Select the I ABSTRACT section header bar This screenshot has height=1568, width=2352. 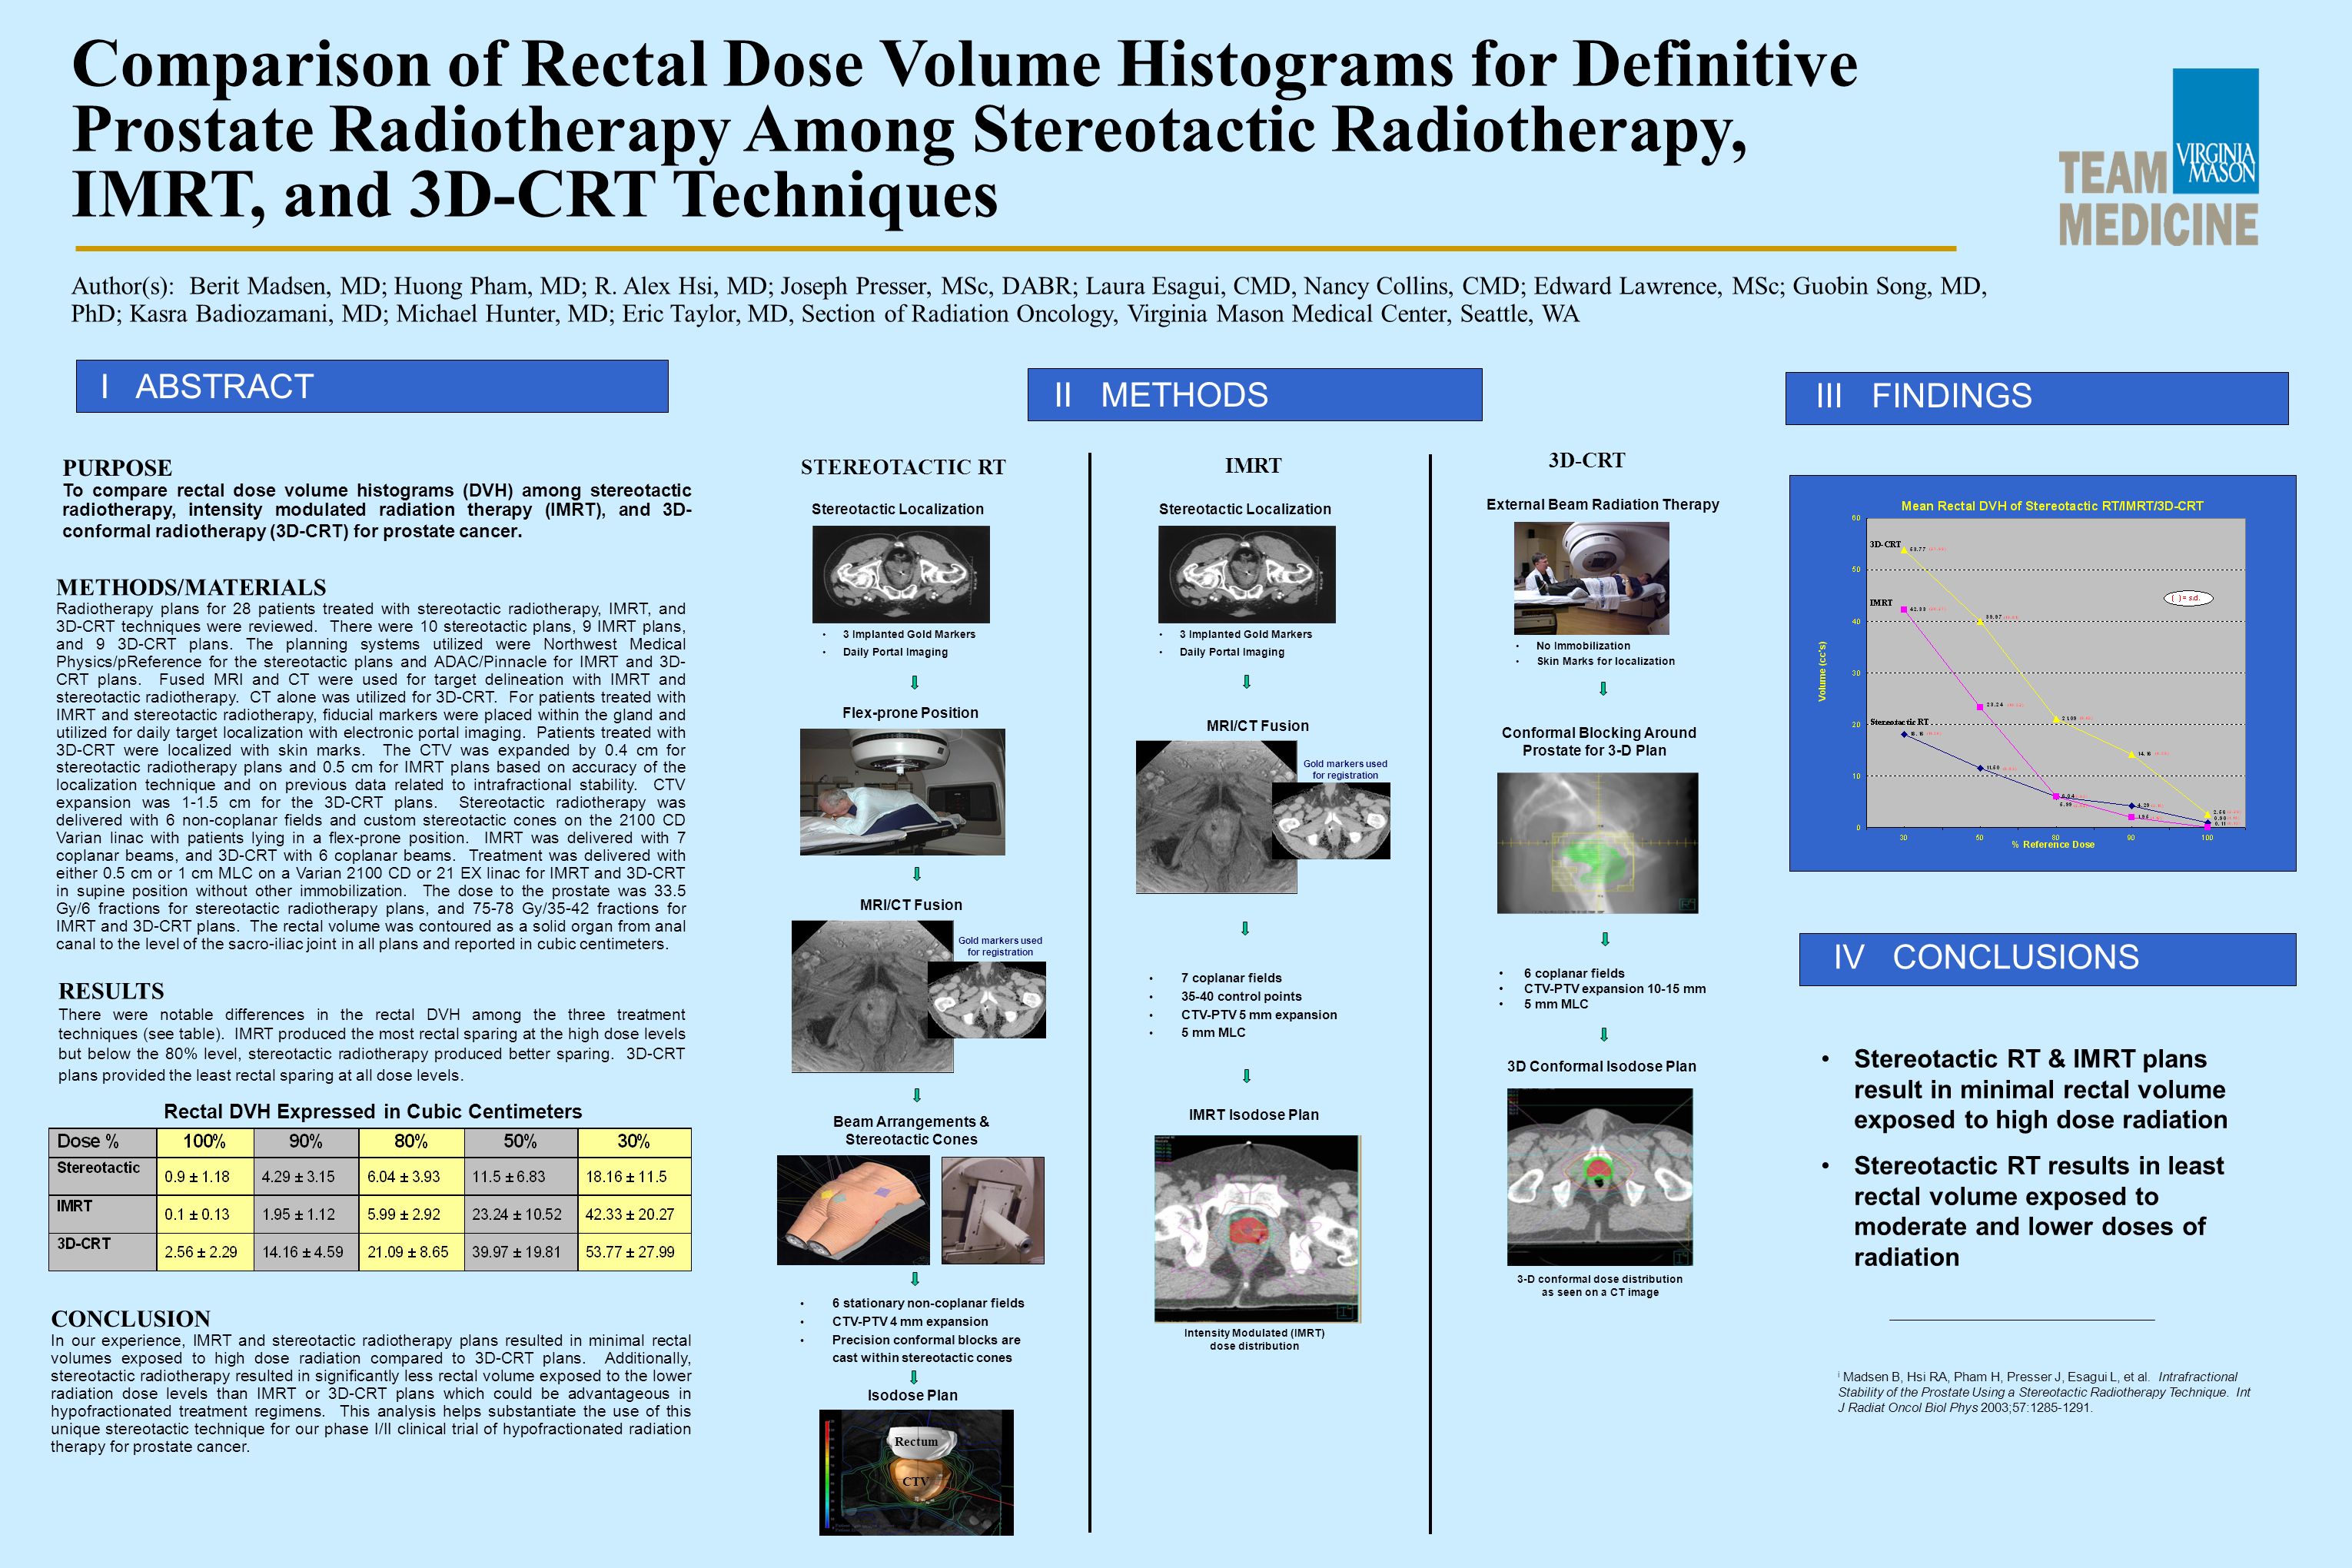pyautogui.click(x=372, y=386)
